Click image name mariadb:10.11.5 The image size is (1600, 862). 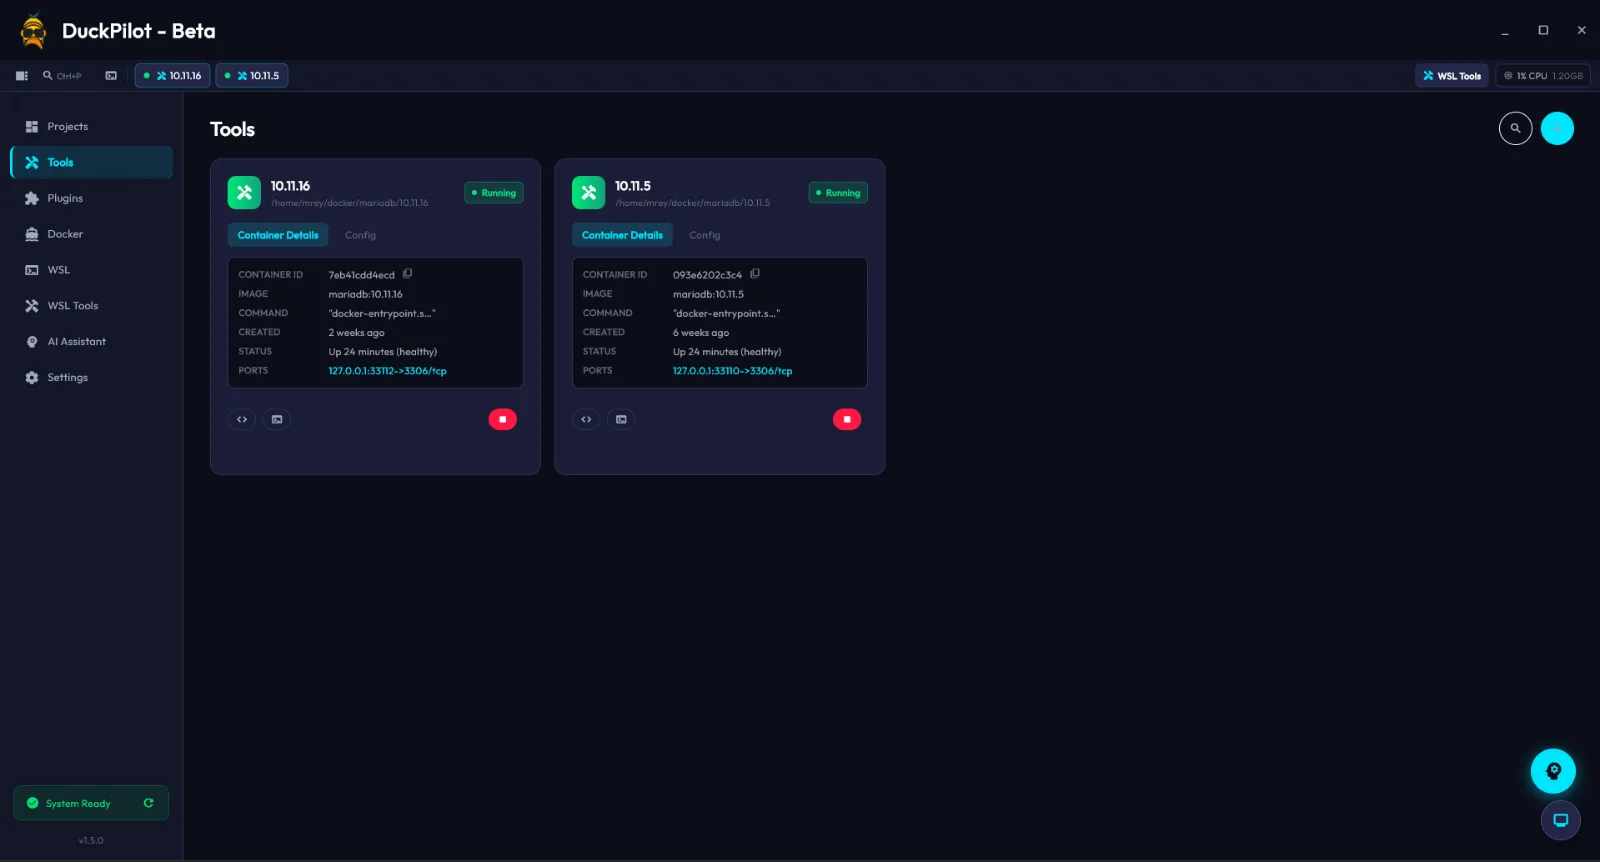(709, 295)
